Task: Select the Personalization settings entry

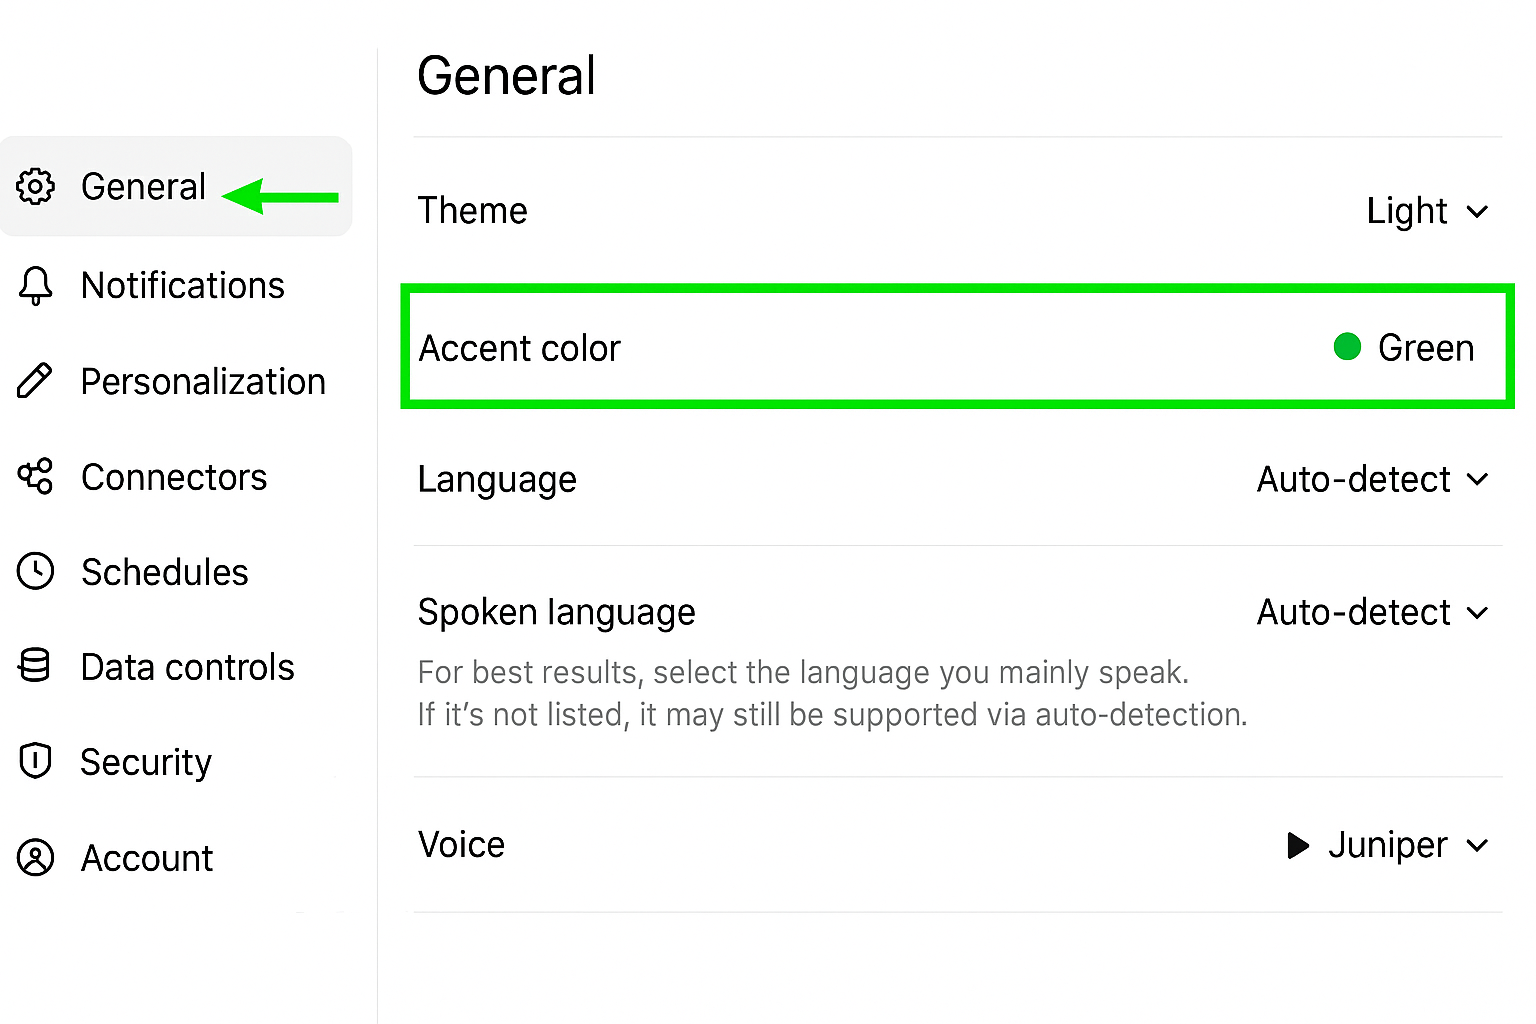Action: (x=203, y=381)
